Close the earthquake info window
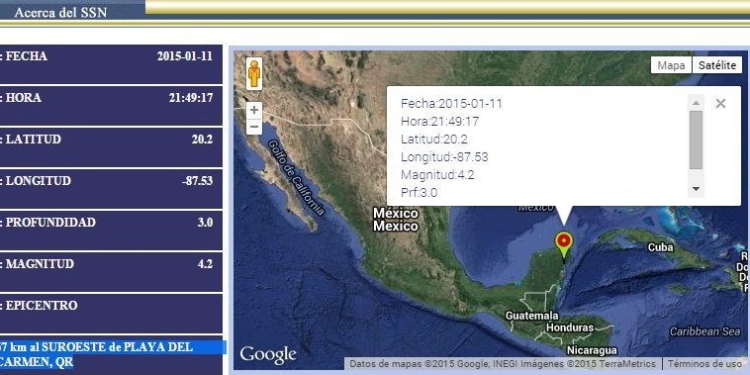The height and width of the screenshot is (375, 750). click(720, 103)
